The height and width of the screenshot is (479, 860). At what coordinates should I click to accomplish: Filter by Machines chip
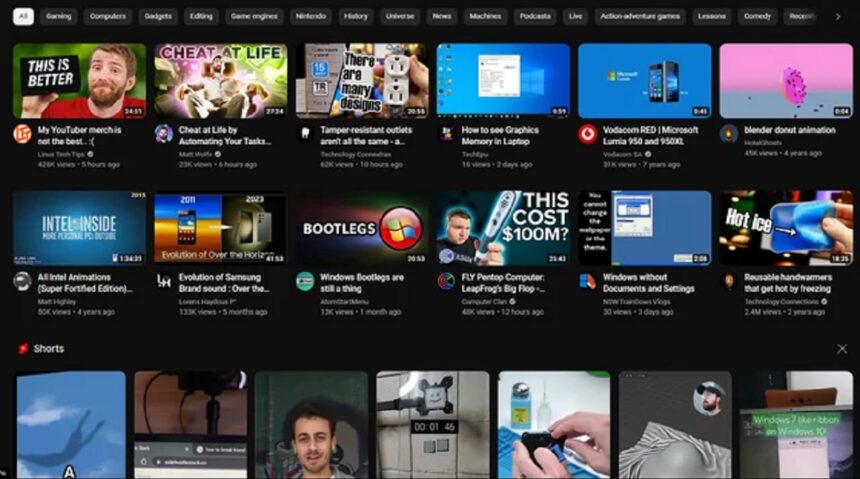485,16
